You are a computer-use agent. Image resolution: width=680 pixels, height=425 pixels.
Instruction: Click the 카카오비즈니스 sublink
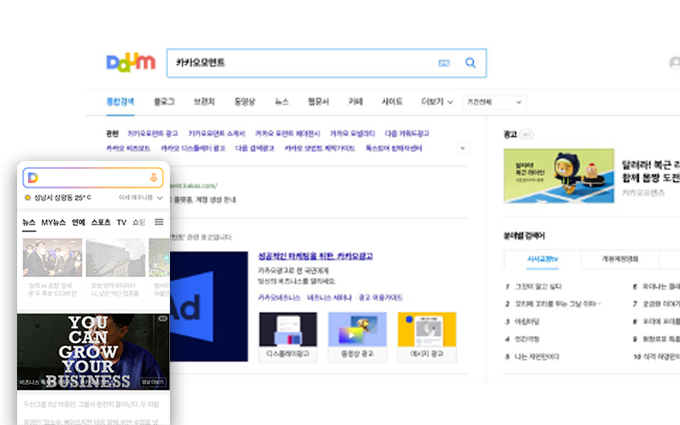pyautogui.click(x=279, y=298)
